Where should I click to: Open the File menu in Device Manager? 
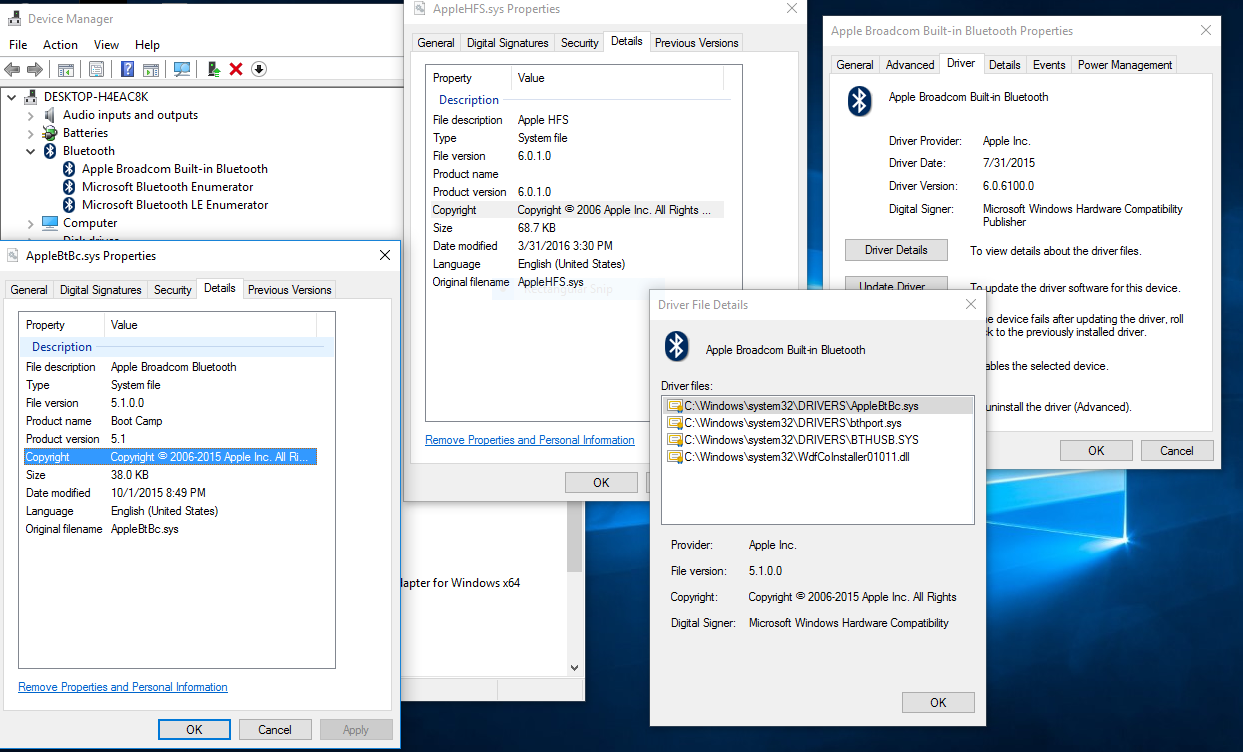coord(18,45)
